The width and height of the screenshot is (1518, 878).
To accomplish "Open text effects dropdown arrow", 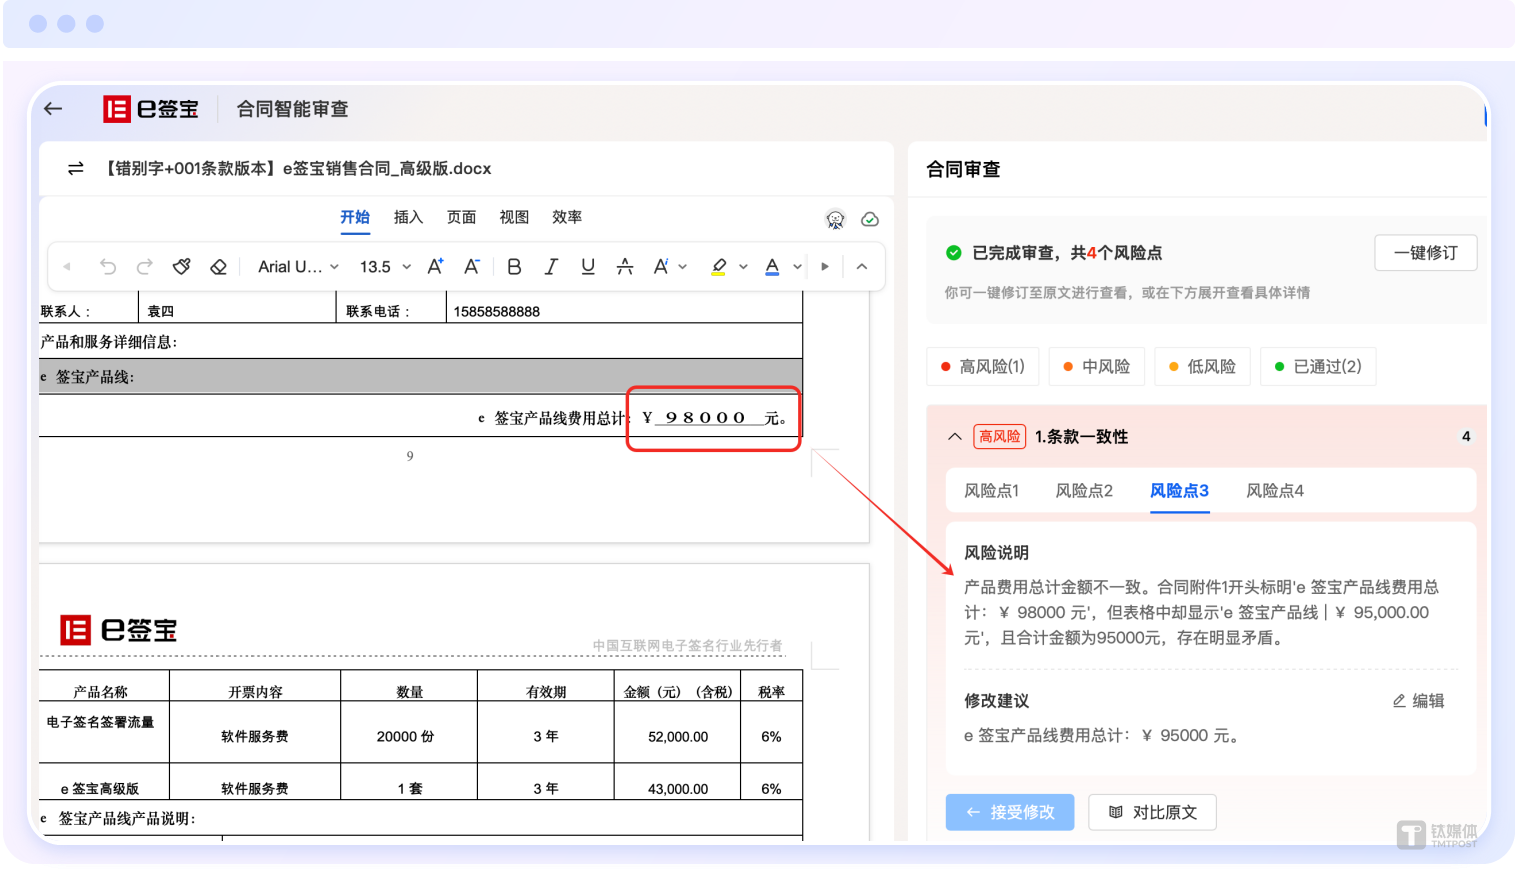I will click(683, 267).
